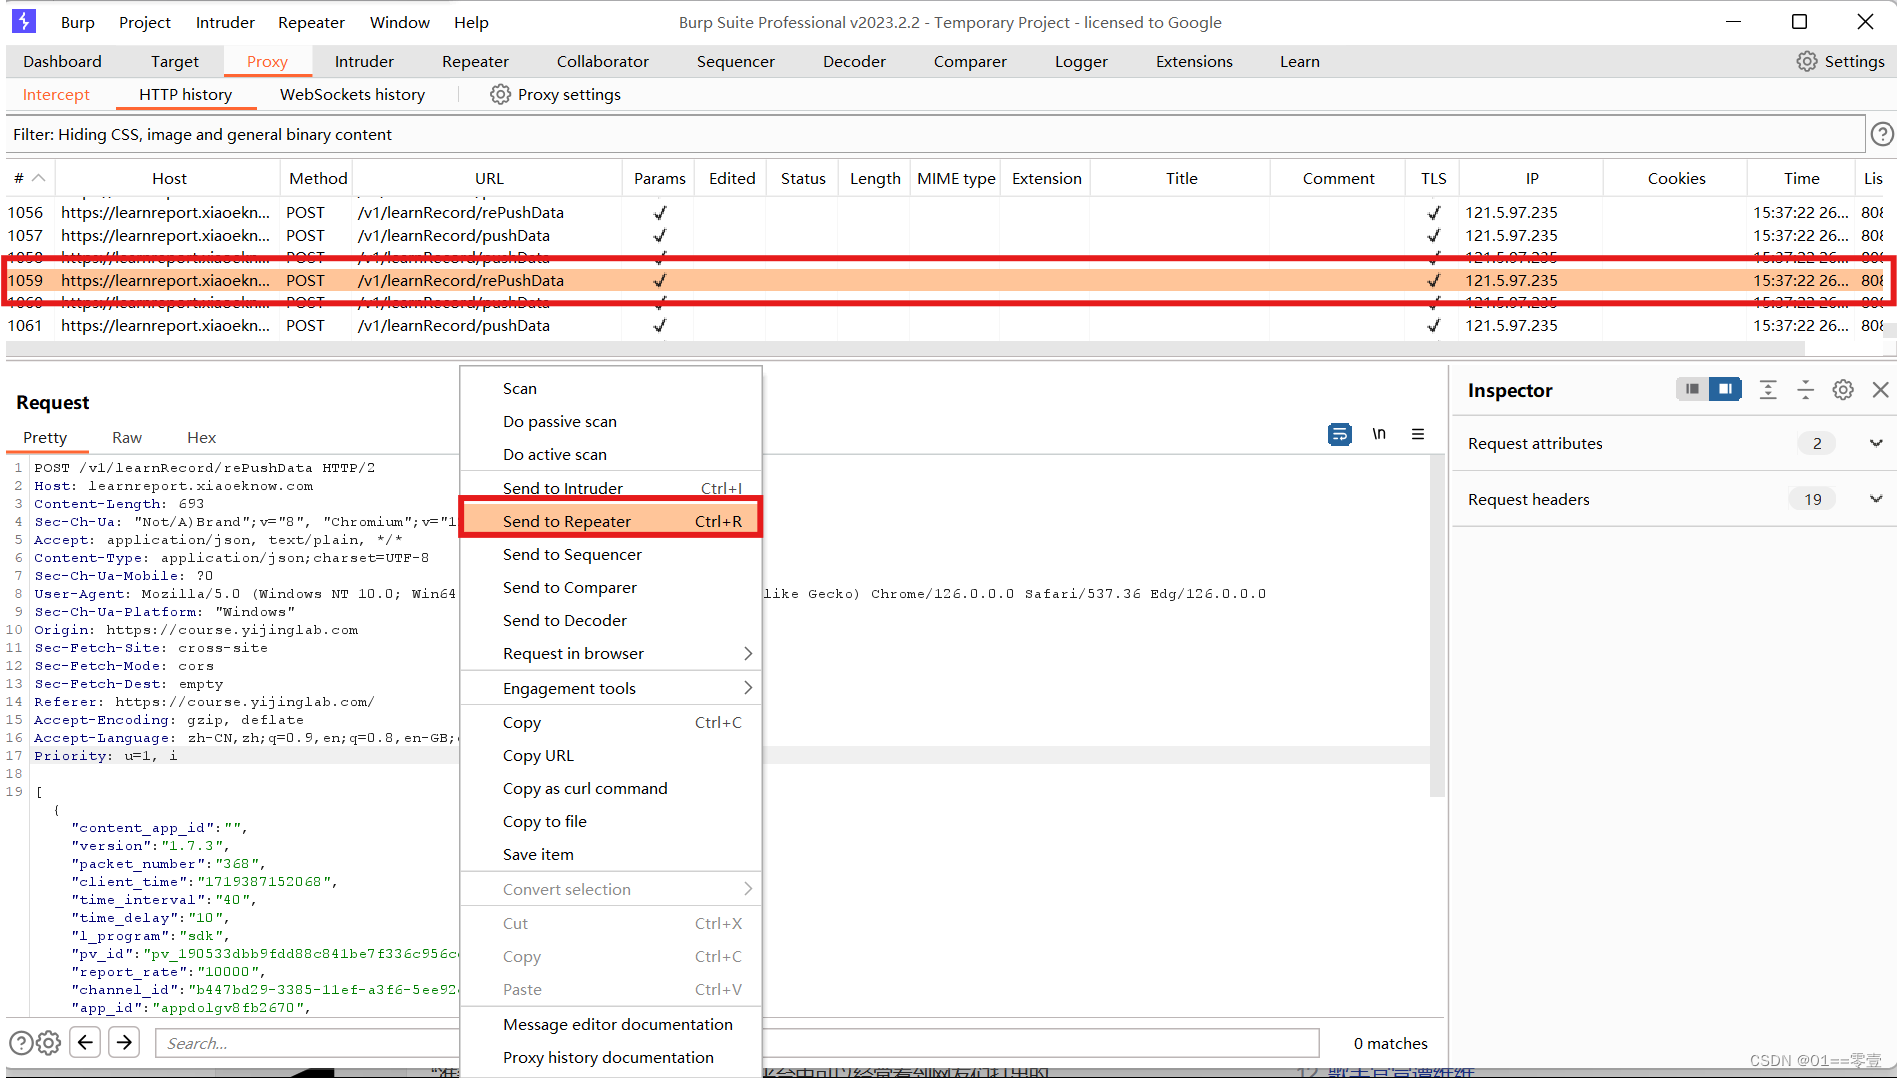Open Inspector settings gear
This screenshot has height=1078, width=1897.
(x=1843, y=390)
